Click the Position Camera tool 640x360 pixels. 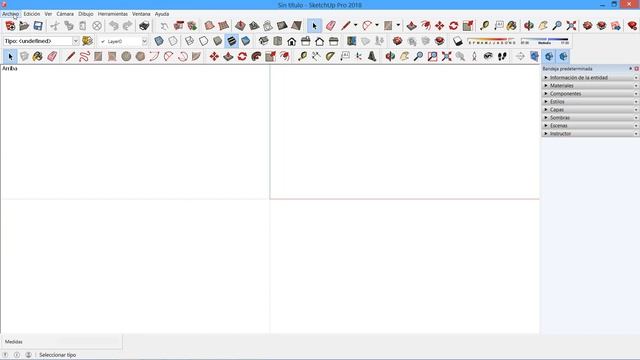click(x=474, y=56)
